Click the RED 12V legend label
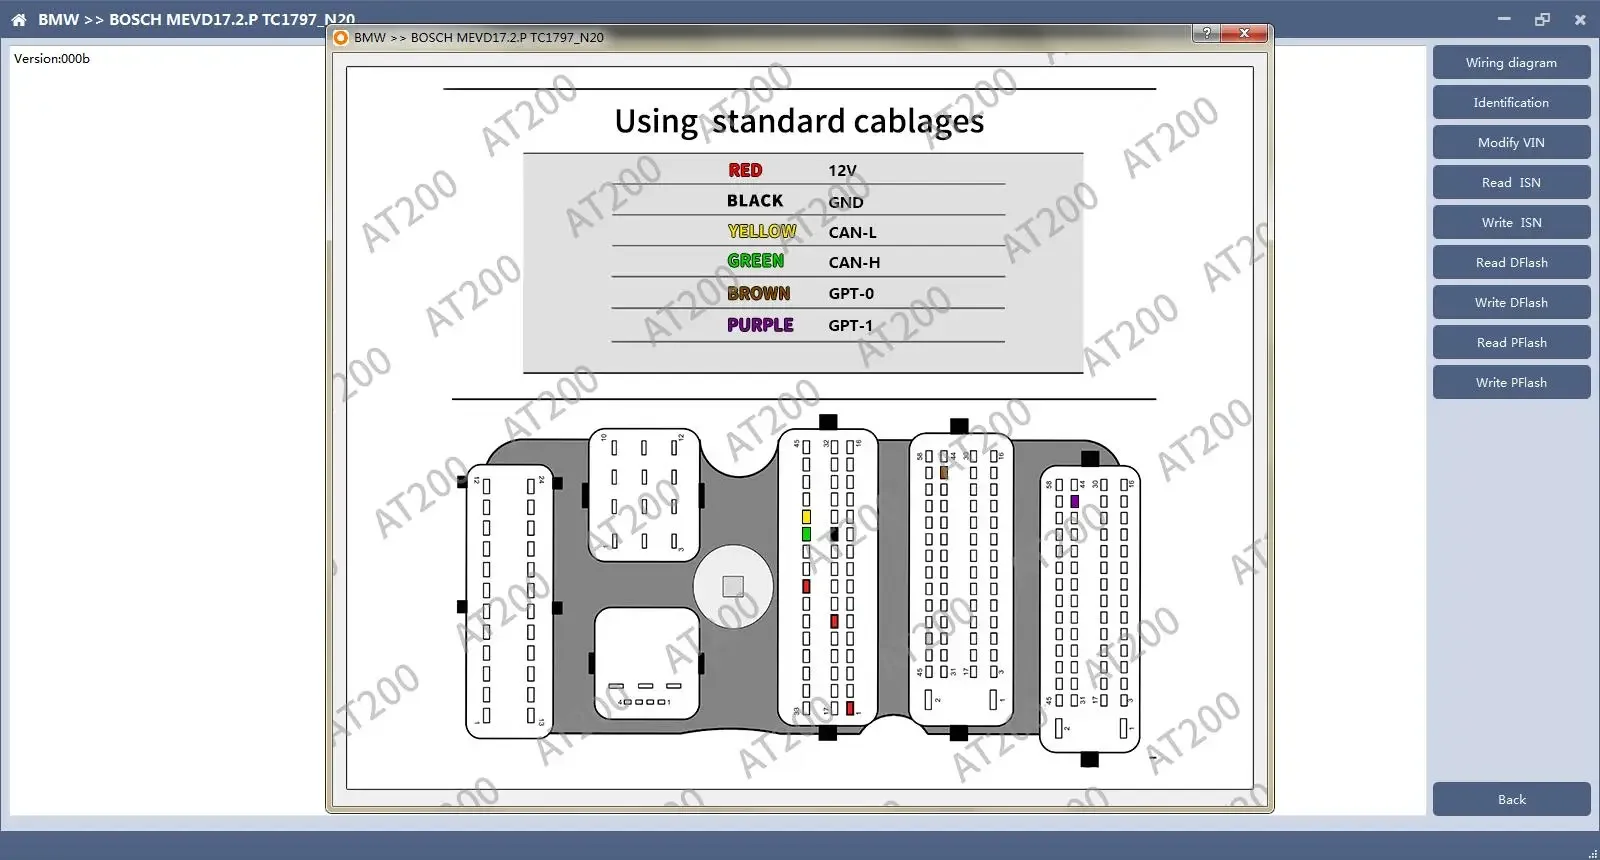Screen dimensions: 1600x860 tap(745, 170)
